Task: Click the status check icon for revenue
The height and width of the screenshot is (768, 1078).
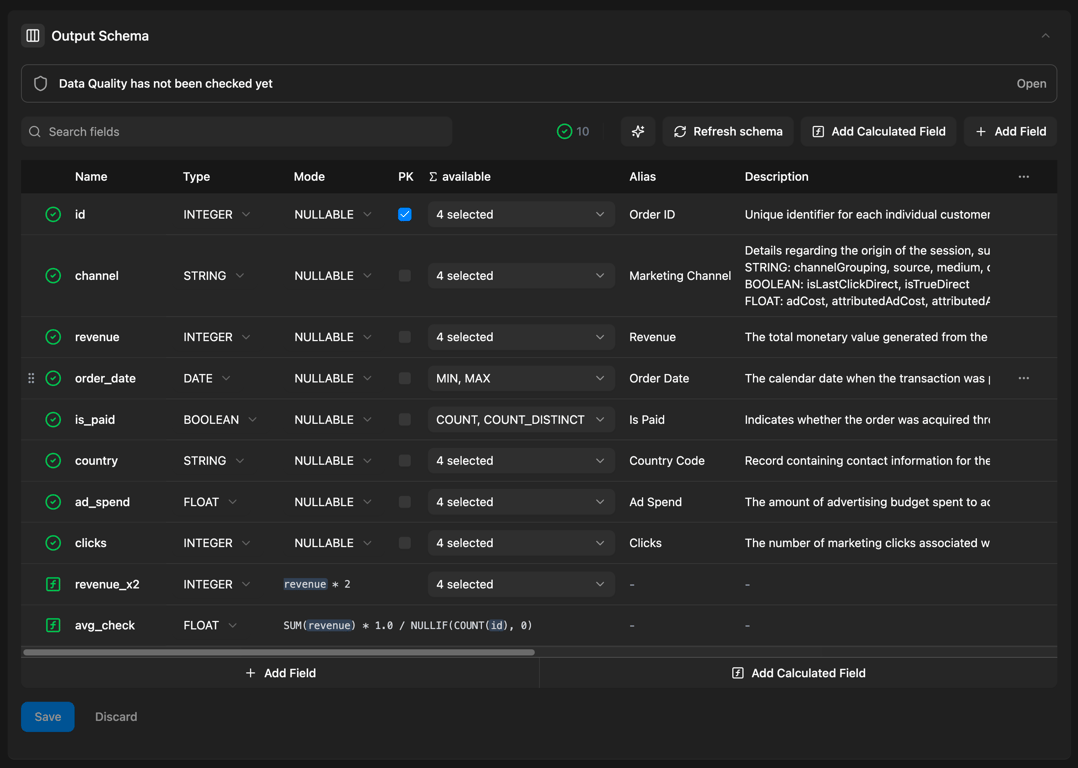Action: click(53, 337)
